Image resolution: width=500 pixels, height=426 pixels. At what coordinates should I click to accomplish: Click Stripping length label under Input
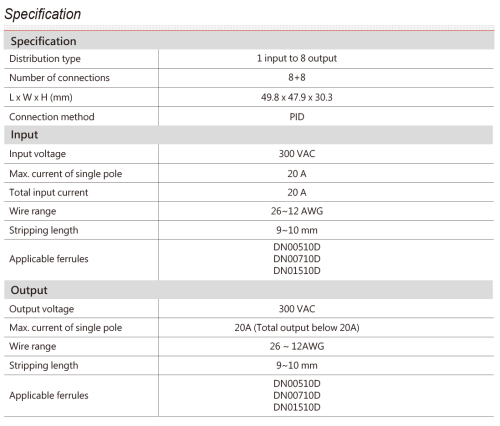coord(44,230)
